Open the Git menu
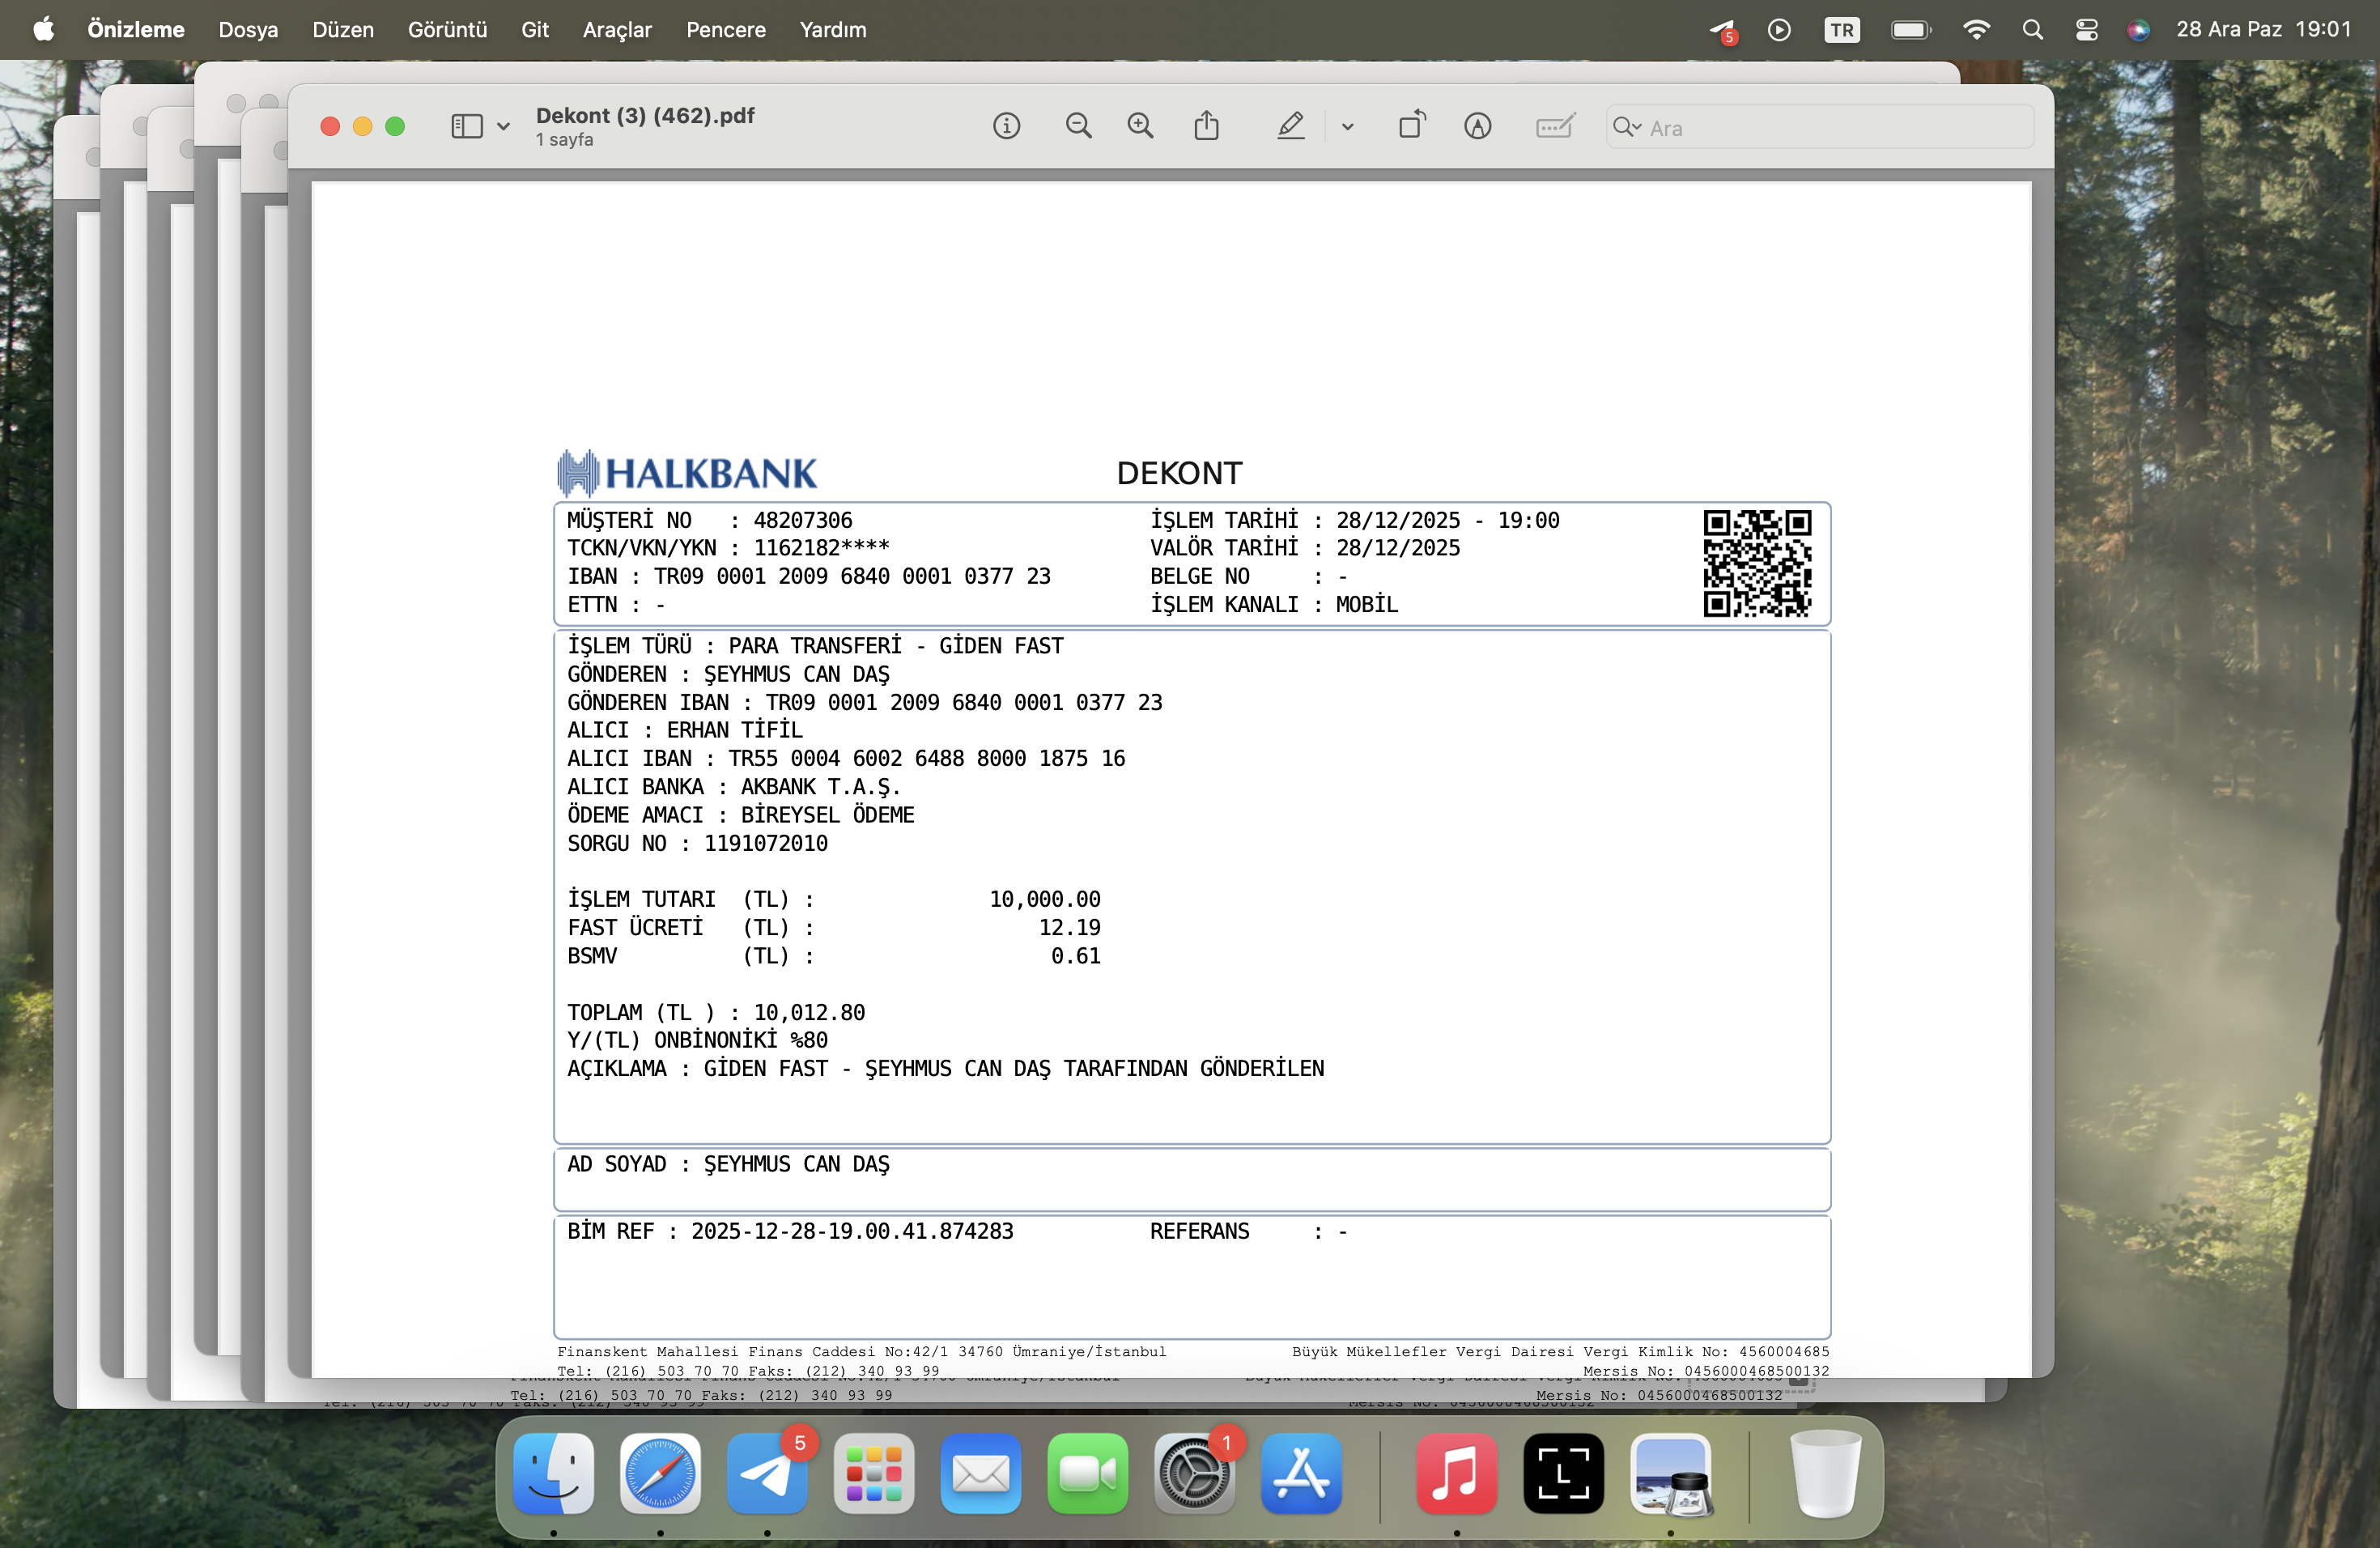The width and height of the screenshot is (2380, 1548). 535,30
